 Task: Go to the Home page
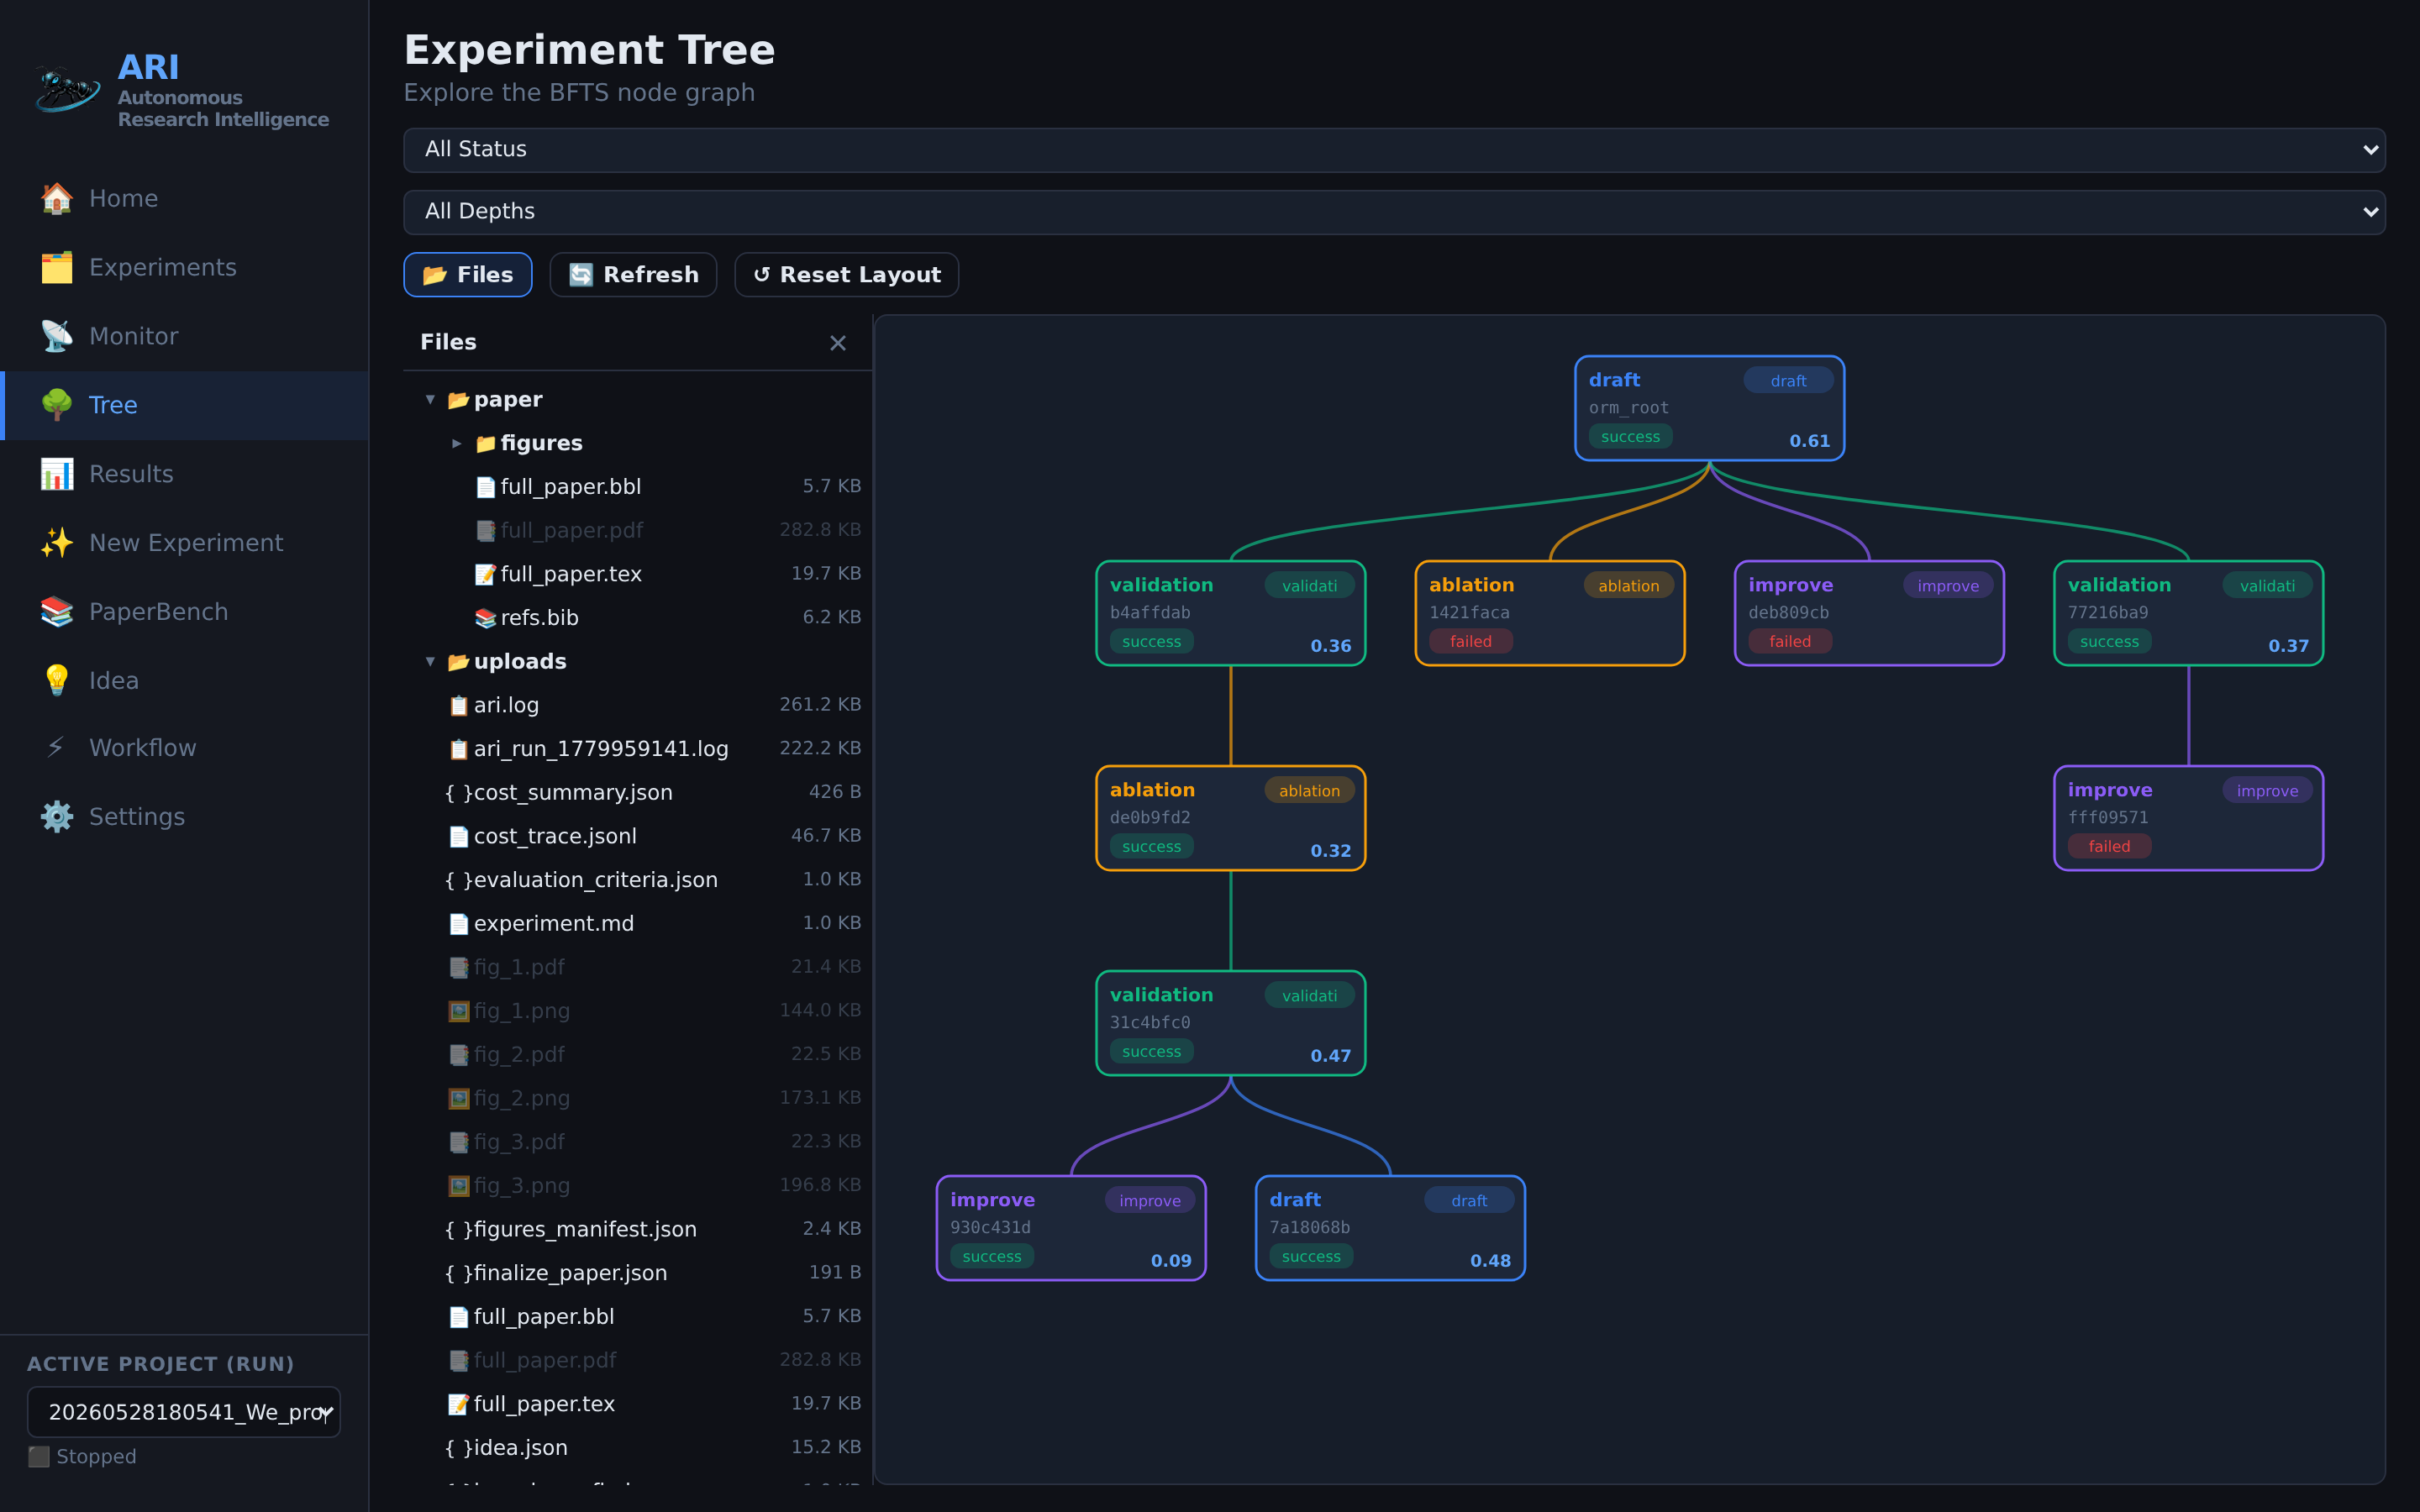pos(184,198)
